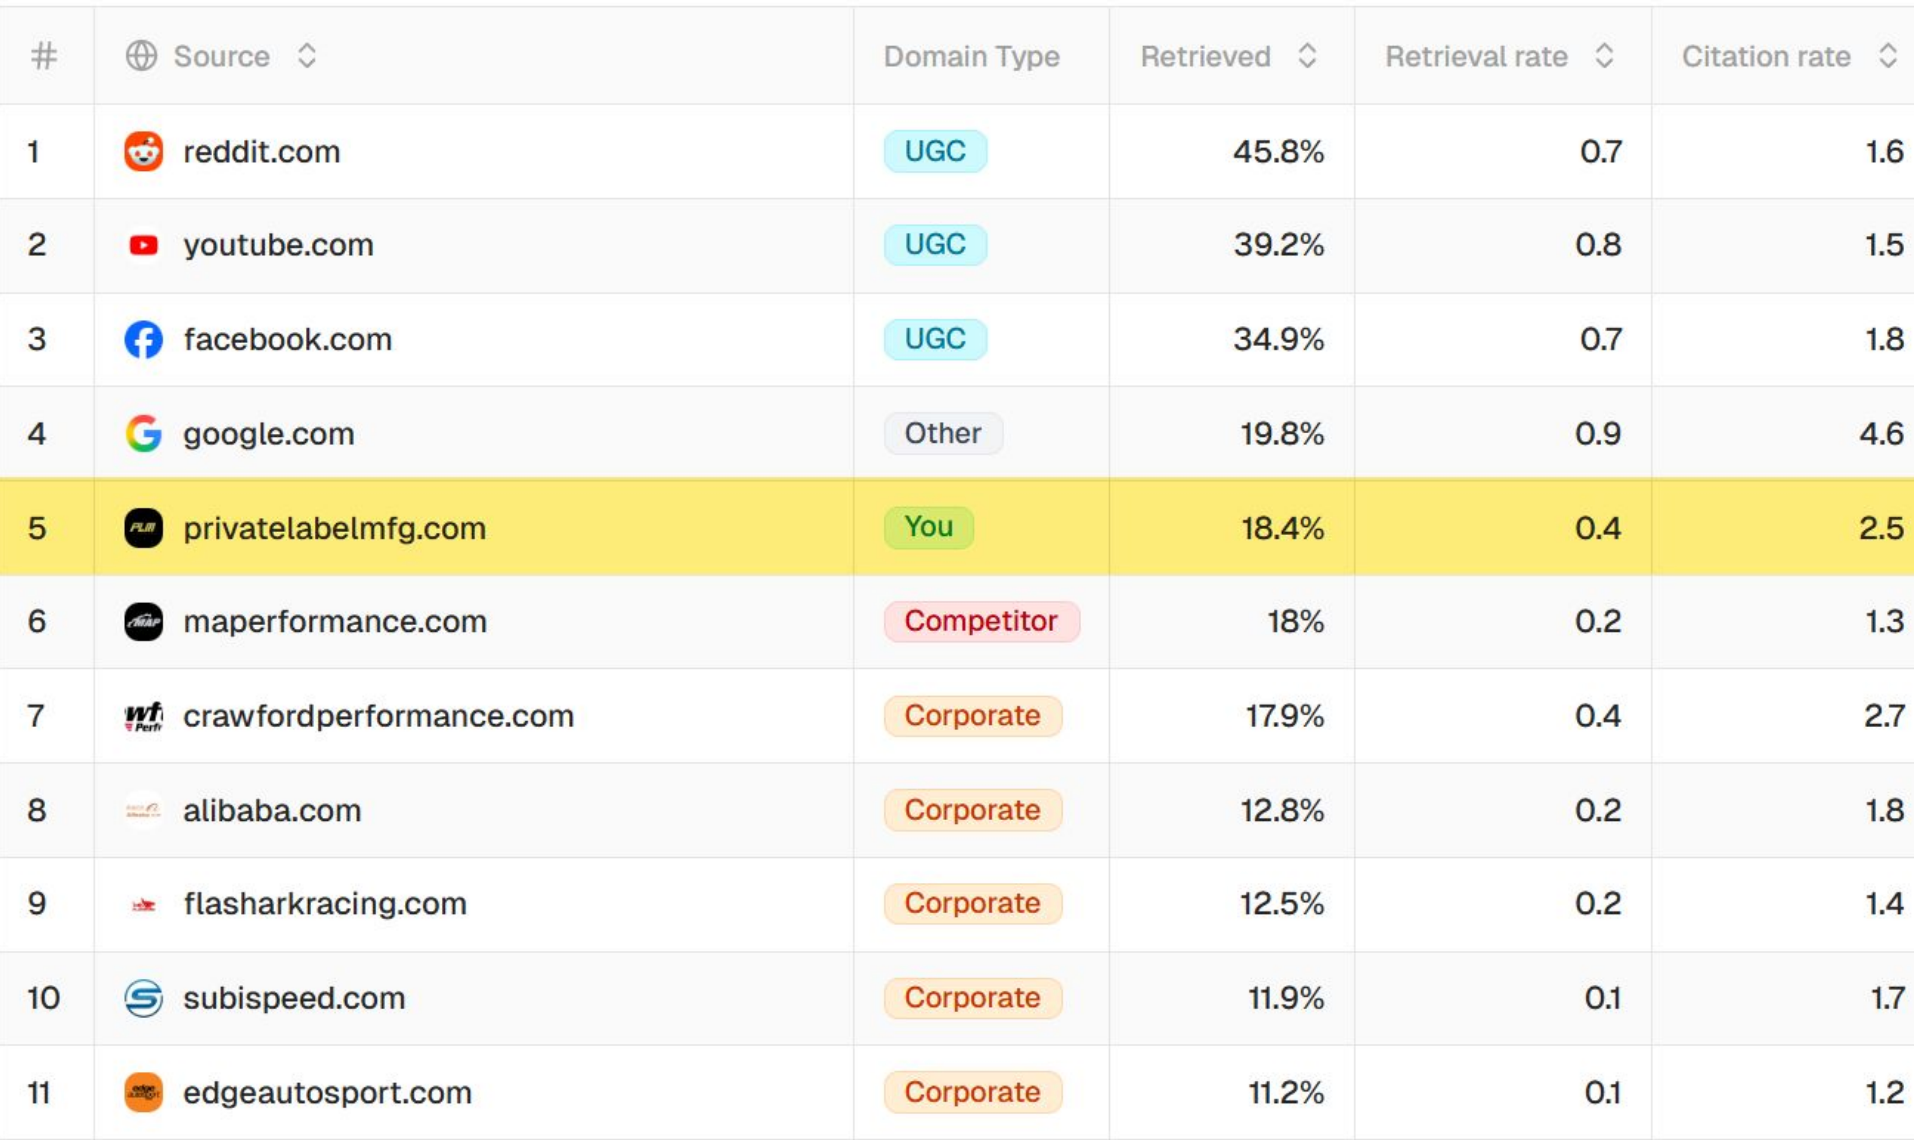Click the UGC tag for reddit.com
1914x1140 pixels.
[935, 151]
